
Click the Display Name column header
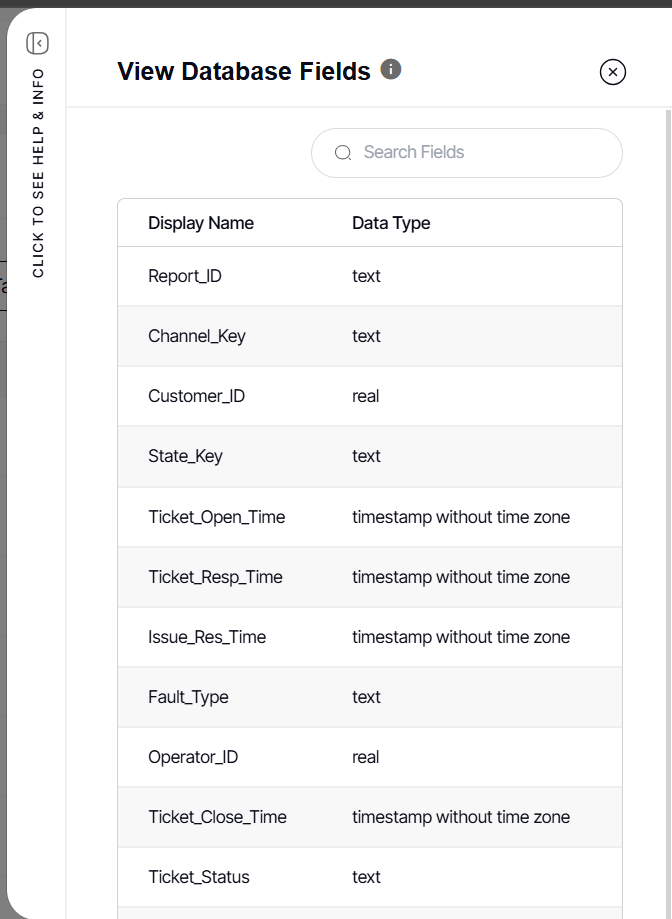click(201, 222)
